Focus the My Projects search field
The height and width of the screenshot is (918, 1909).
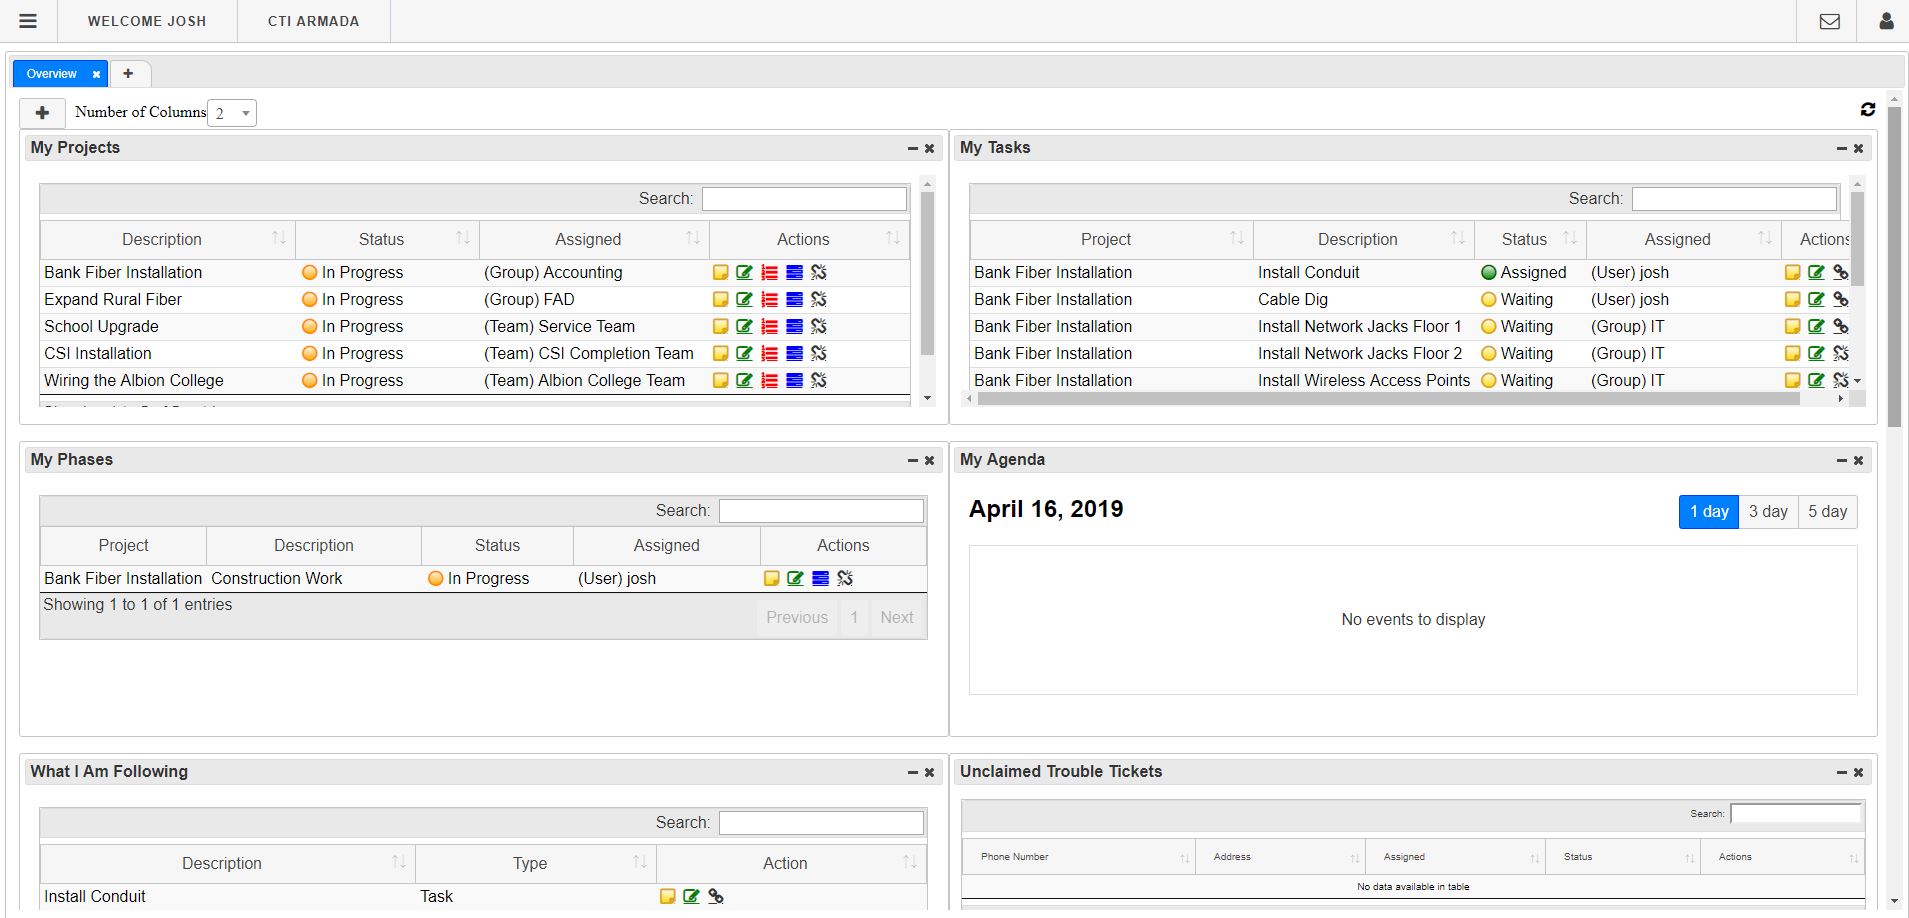click(x=804, y=199)
